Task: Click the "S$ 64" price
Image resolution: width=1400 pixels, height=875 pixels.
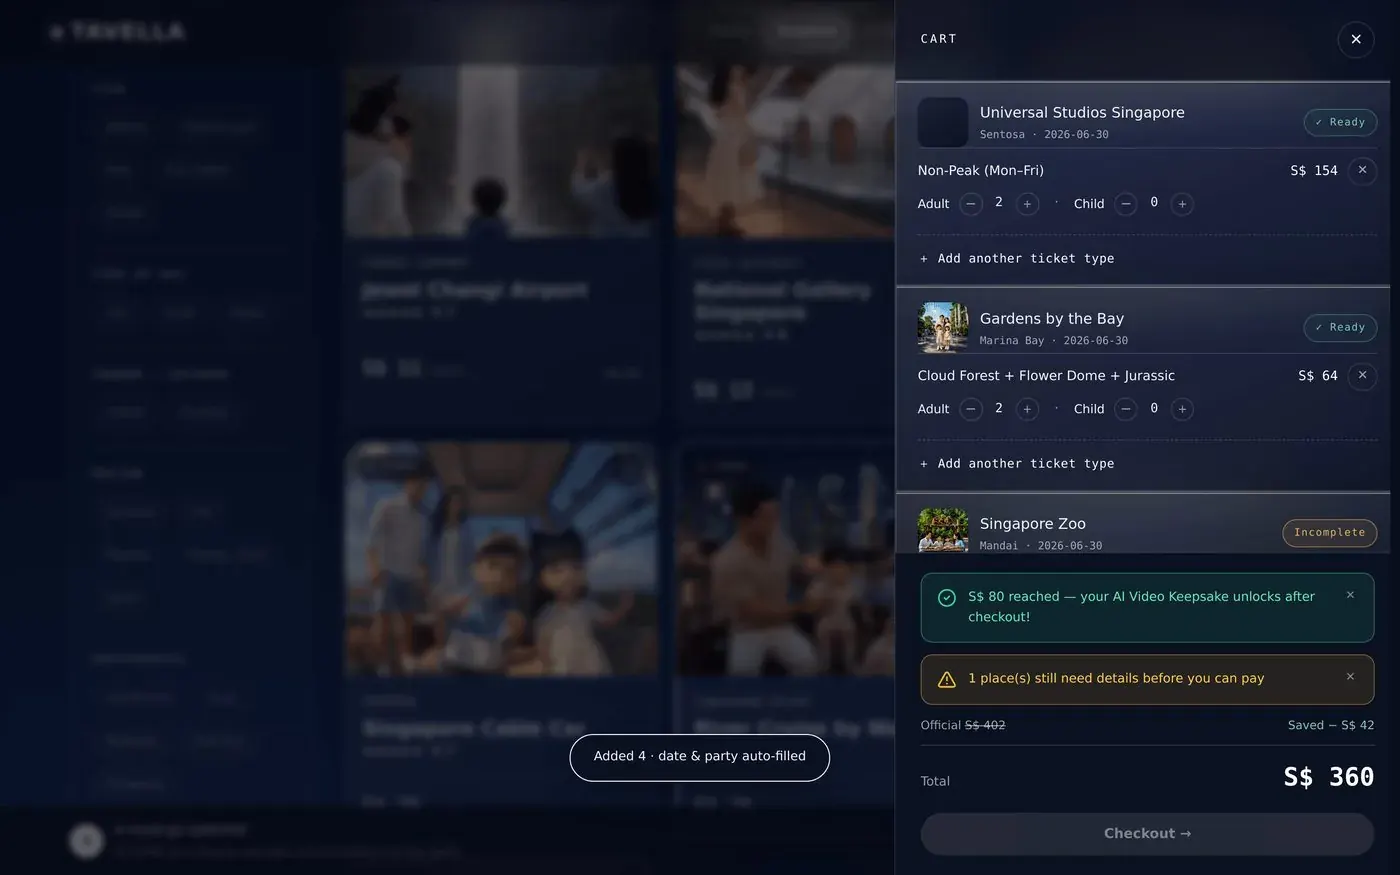Action: pyautogui.click(x=1318, y=376)
